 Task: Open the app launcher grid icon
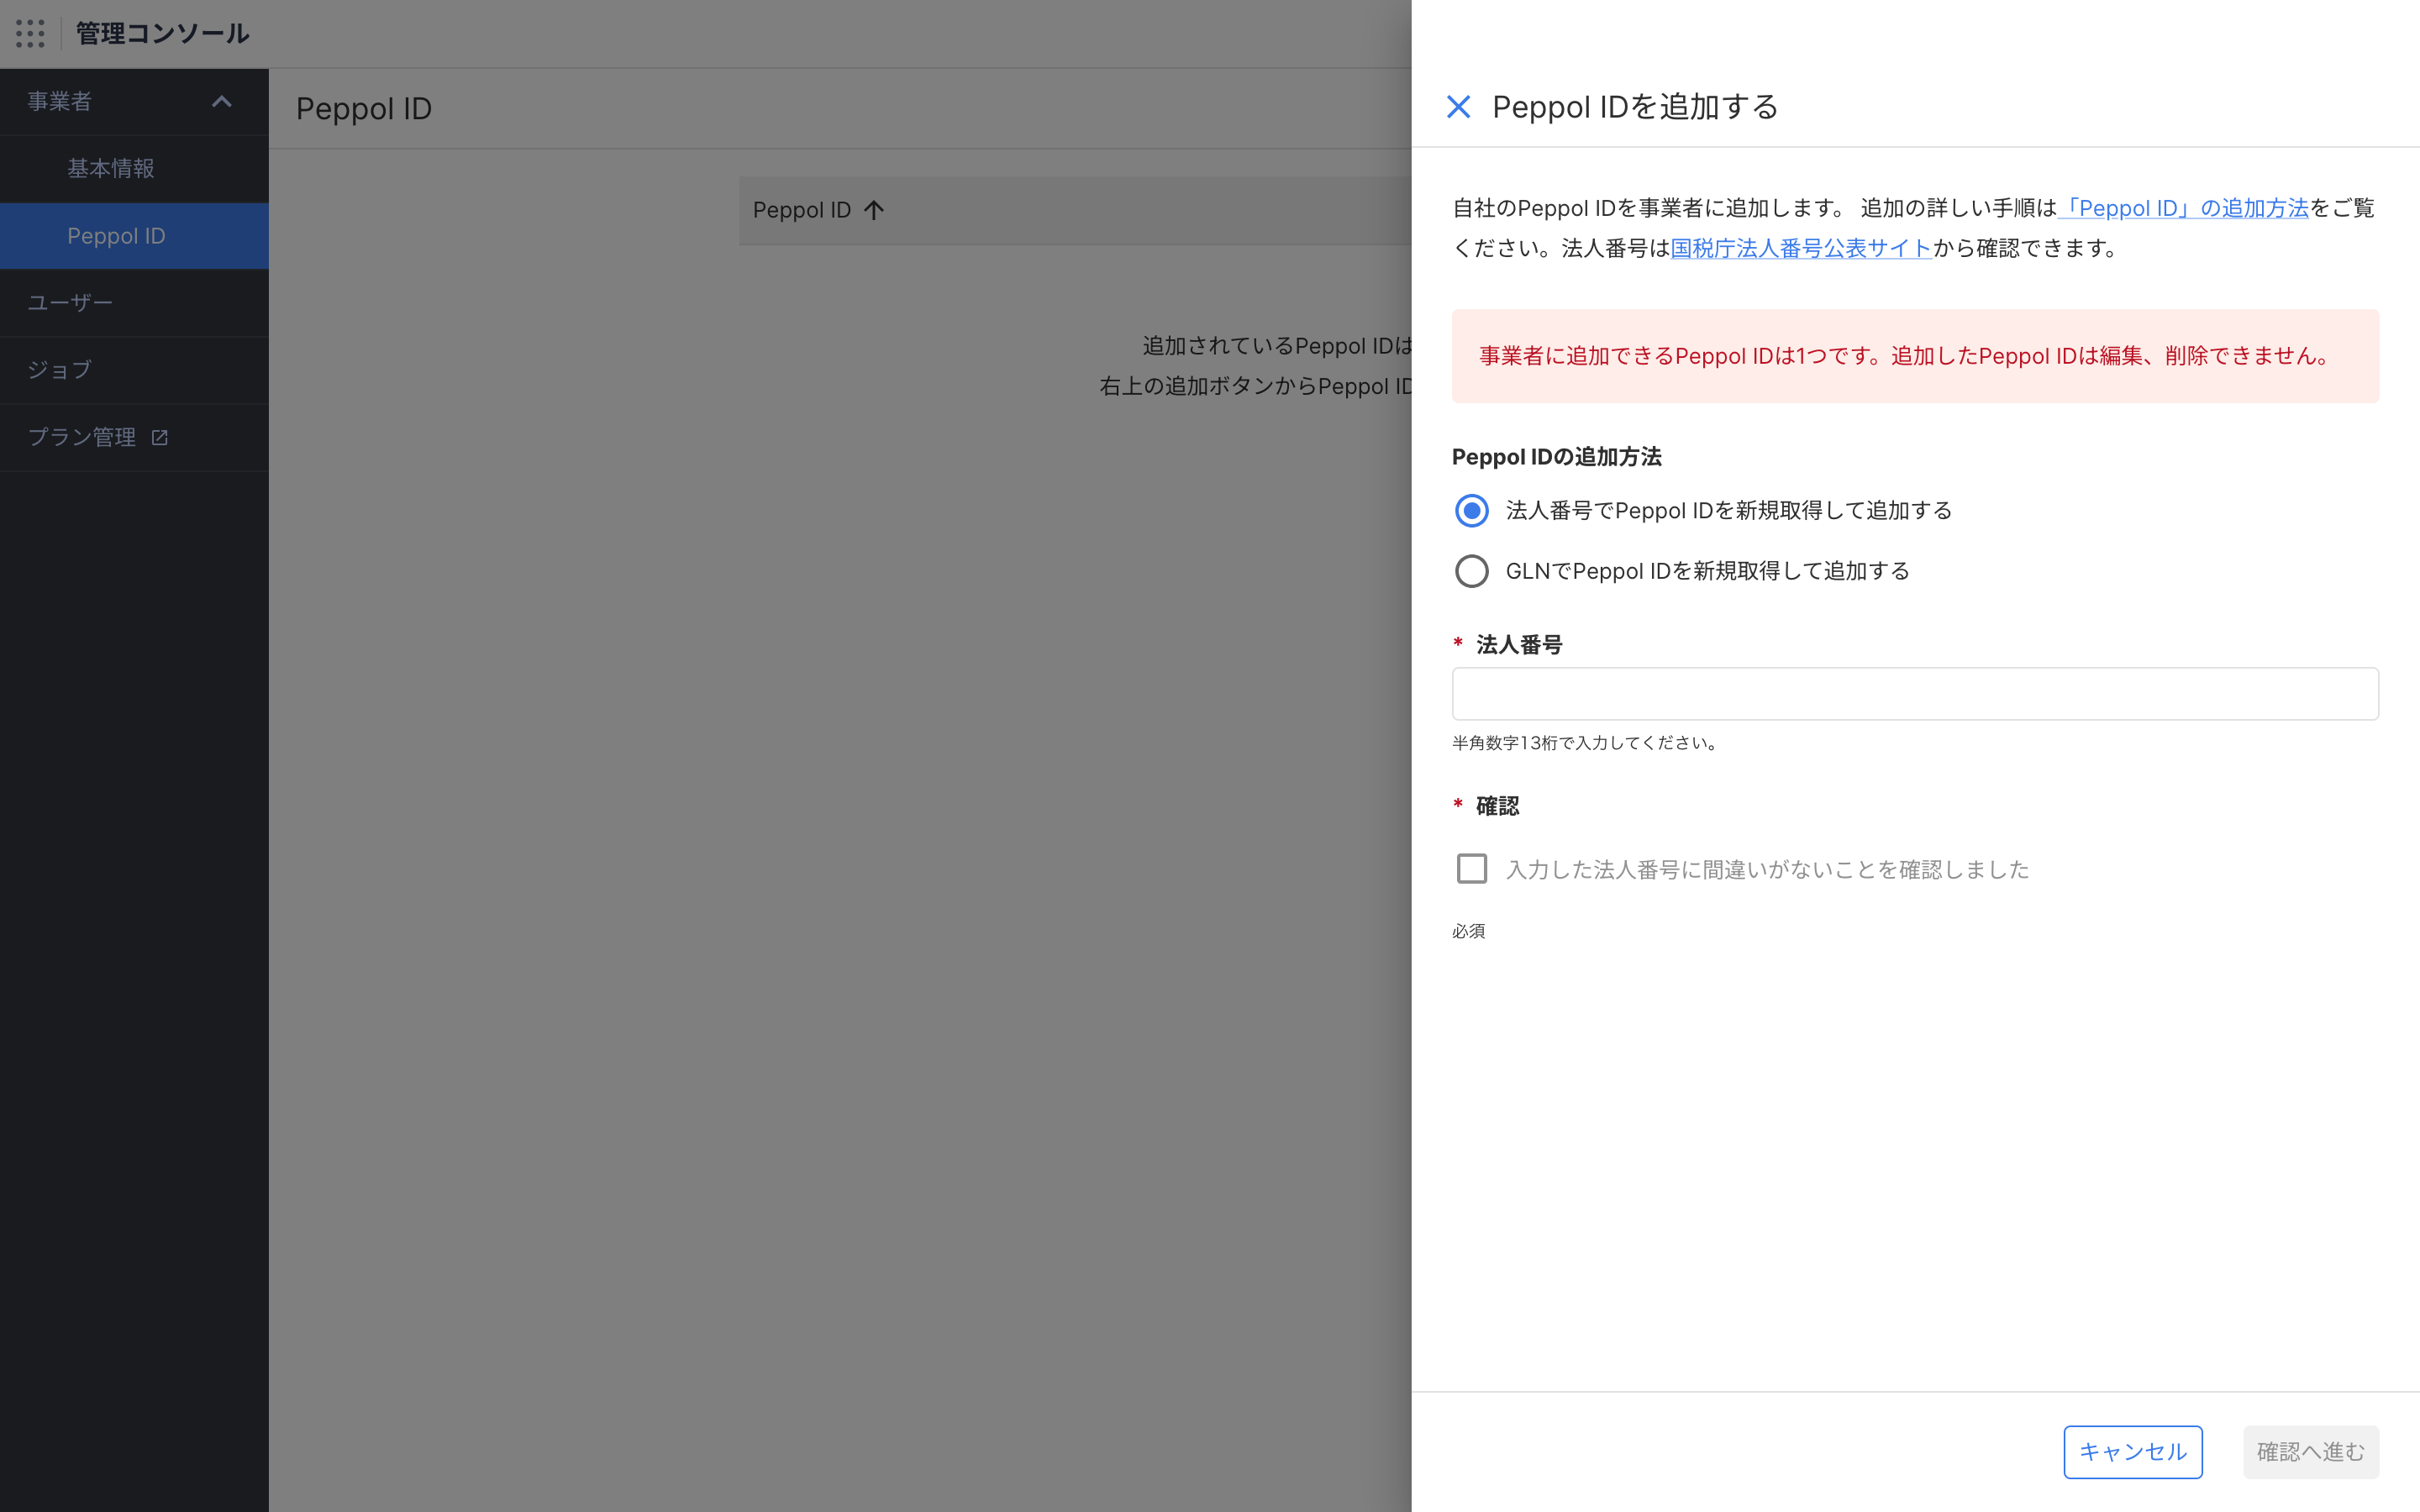pos(30,33)
